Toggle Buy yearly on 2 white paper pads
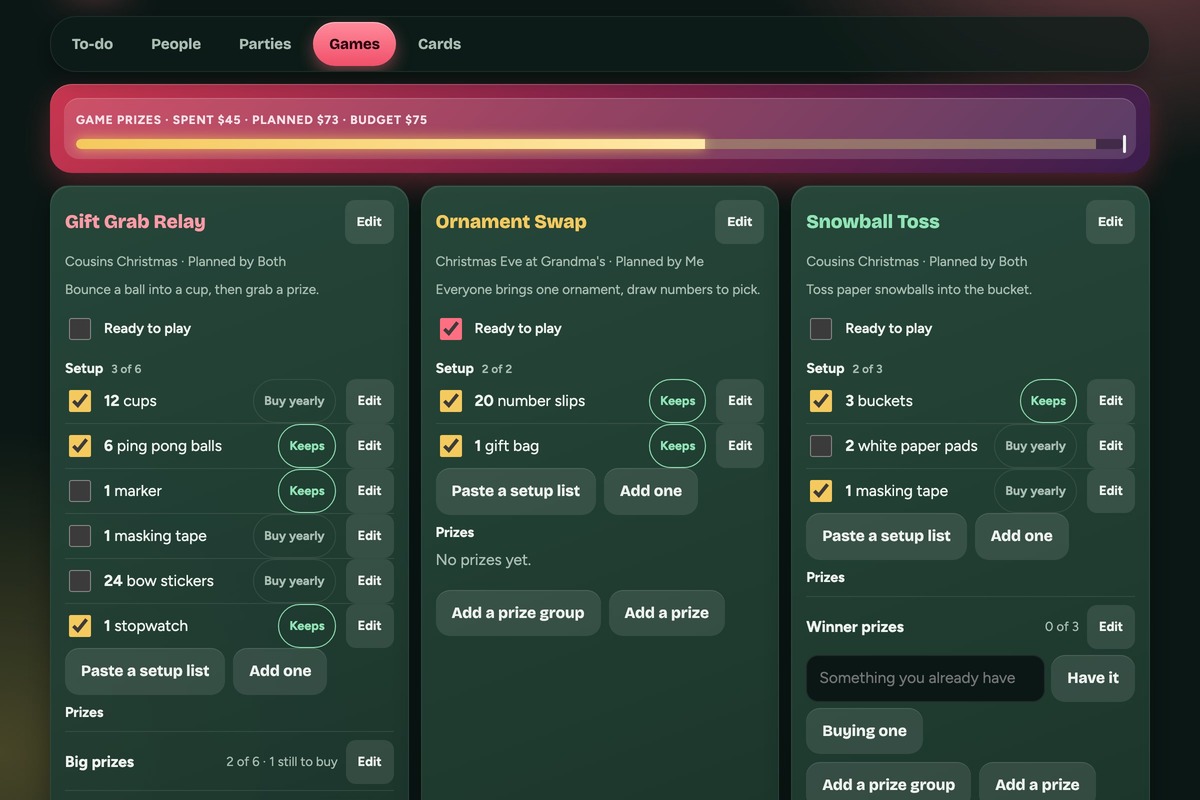Viewport: 1200px width, 800px height. click(1035, 446)
